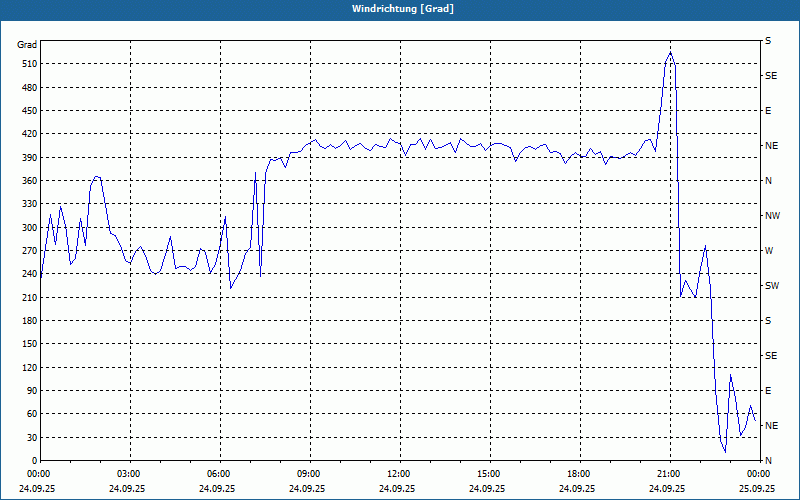The height and width of the screenshot is (500, 800).
Task: Click the 30 y-axis label
Action: (x=31, y=437)
